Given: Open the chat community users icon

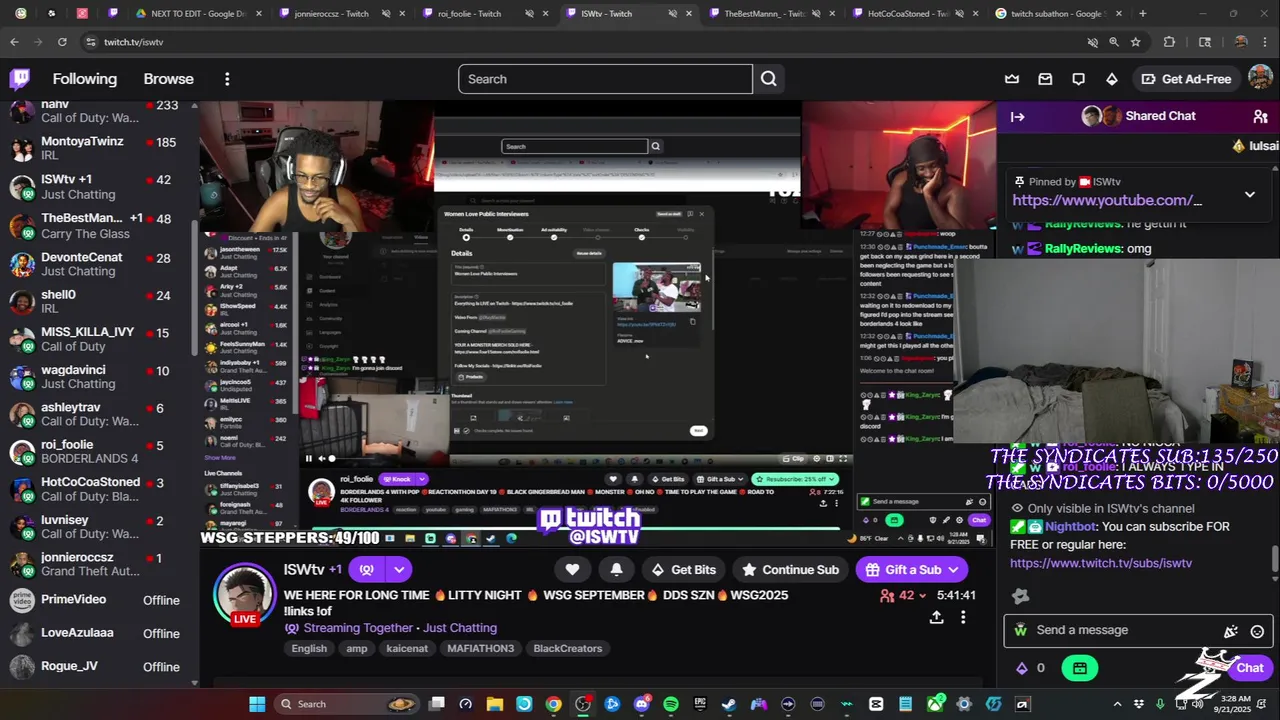Looking at the screenshot, I should tap(1260, 117).
